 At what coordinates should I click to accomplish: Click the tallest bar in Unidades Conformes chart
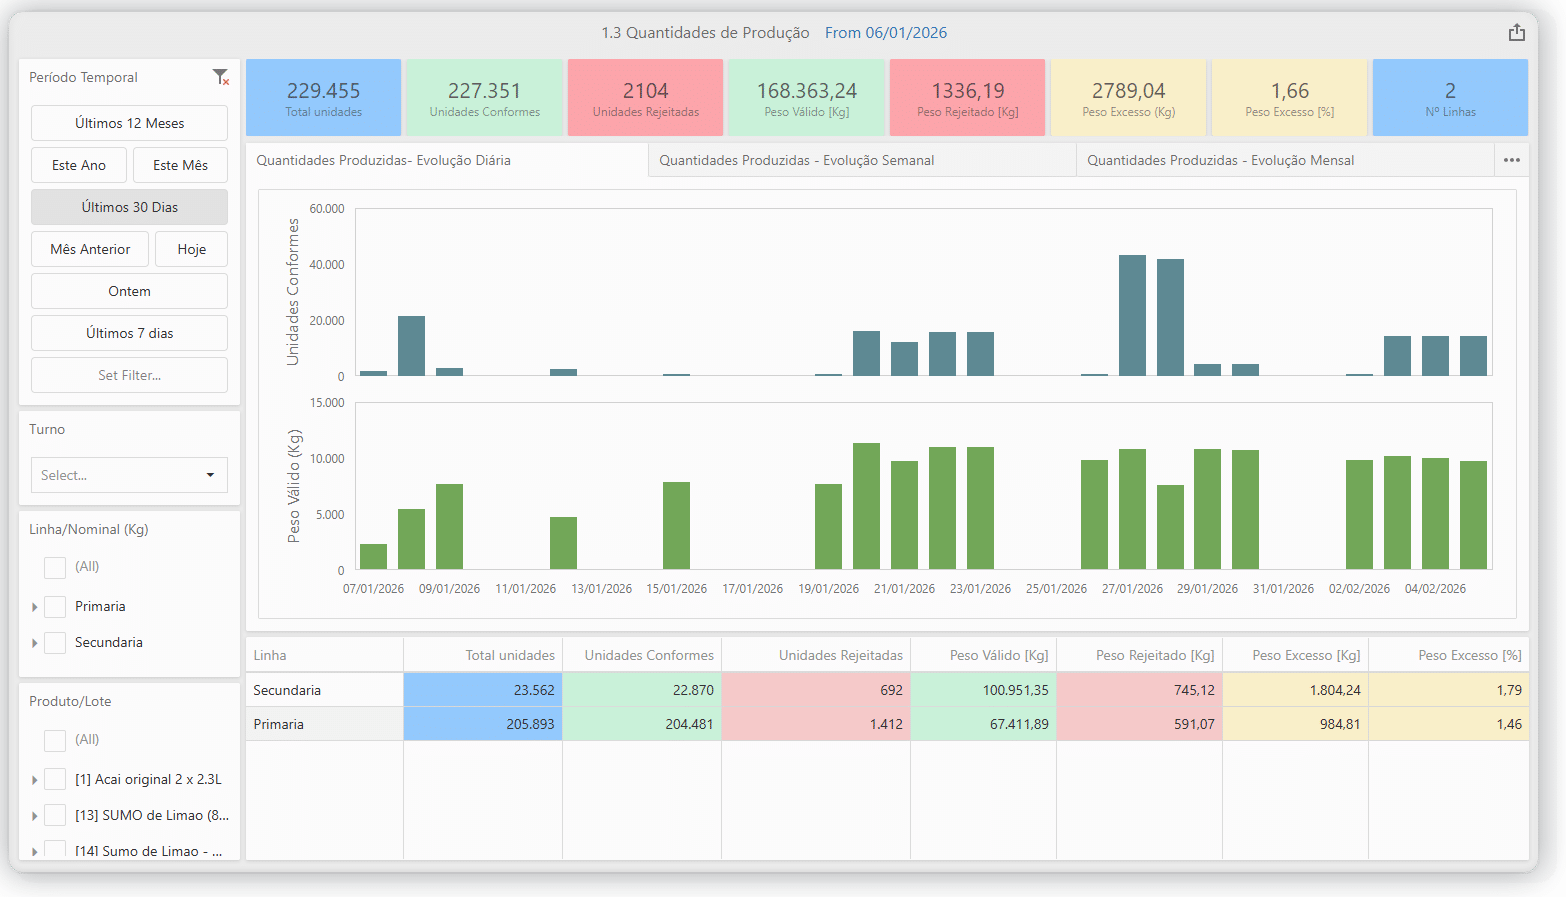pos(1132,315)
